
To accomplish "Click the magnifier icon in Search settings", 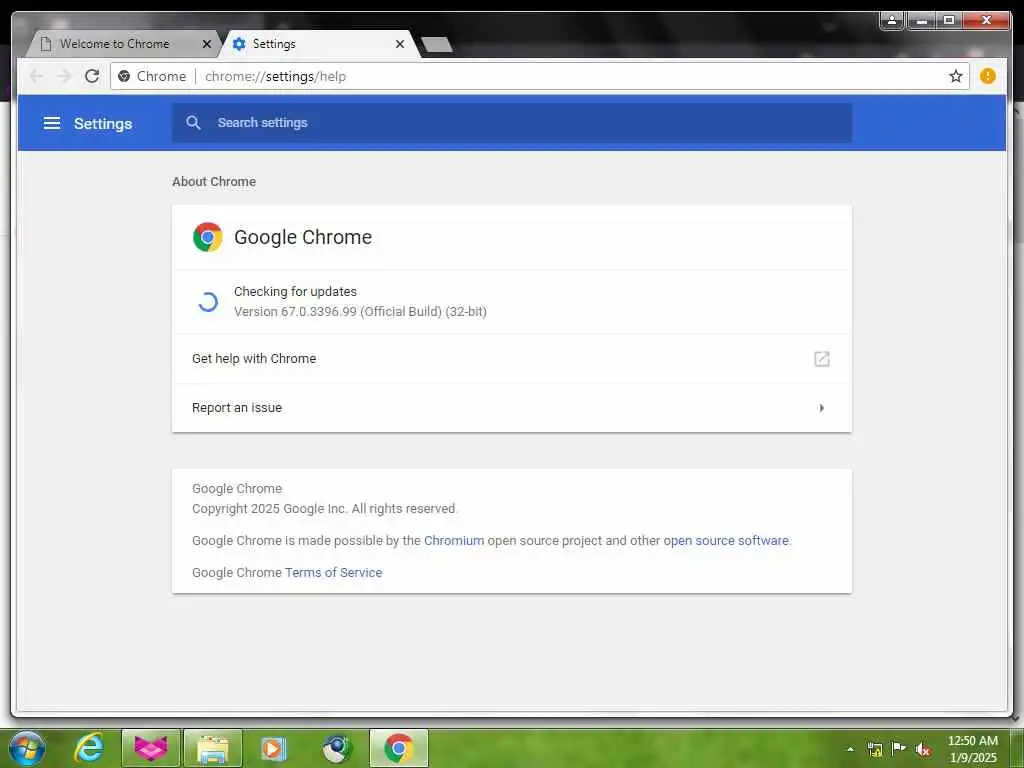I will [x=193, y=123].
